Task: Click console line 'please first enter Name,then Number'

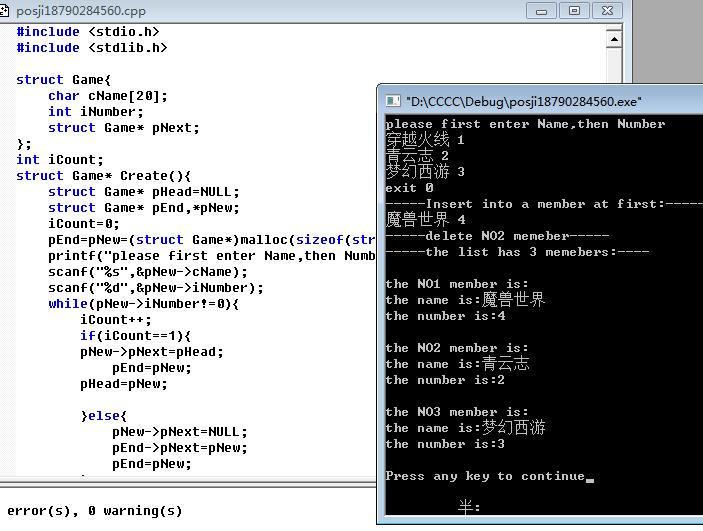Action: click(x=525, y=124)
